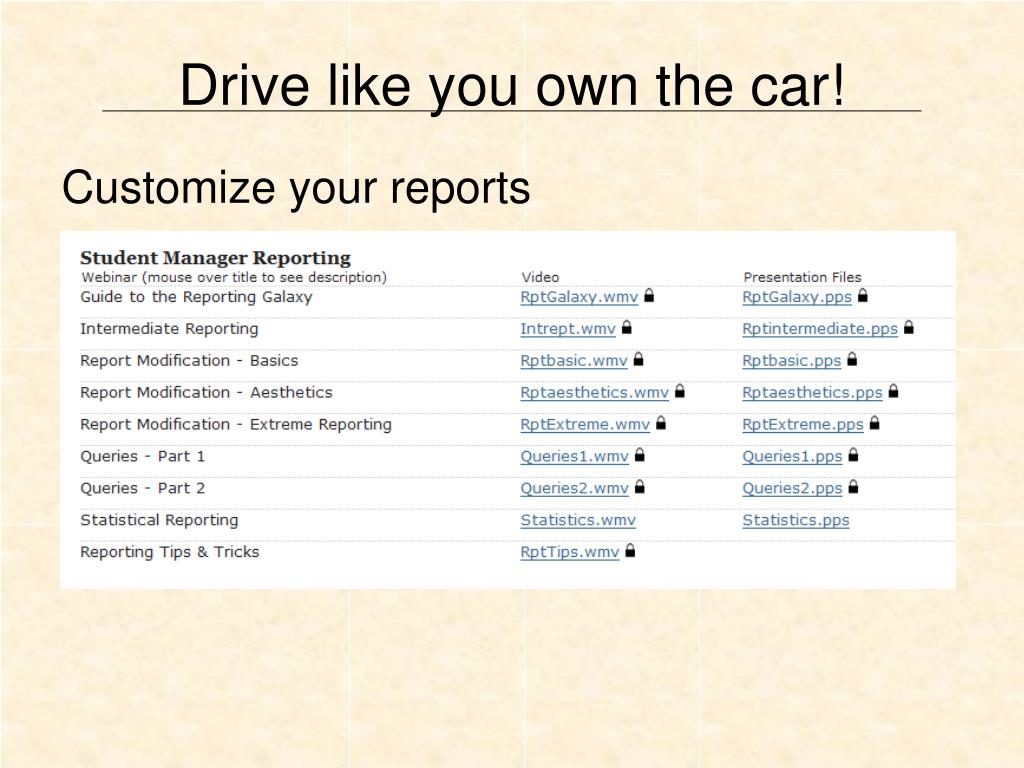Click the lock icon beside Queries1.pps
Viewport: 1024px width, 768px height.
(x=854, y=455)
